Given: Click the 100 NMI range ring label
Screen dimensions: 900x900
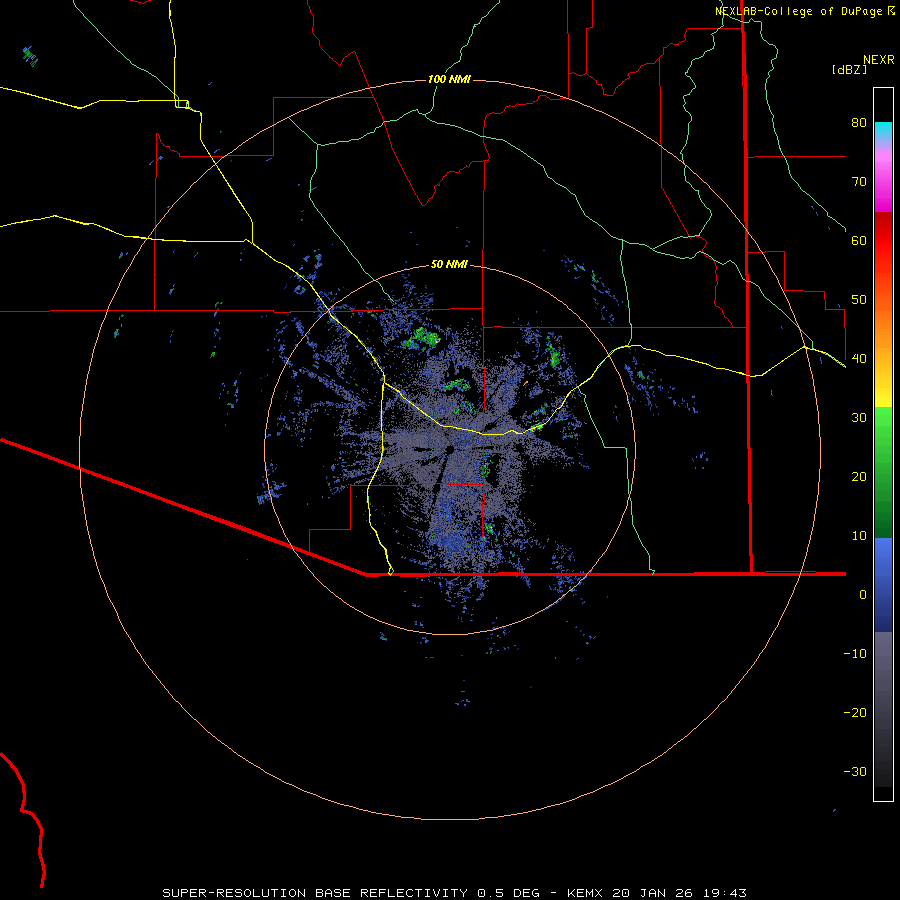Looking at the screenshot, I should click(449, 79).
